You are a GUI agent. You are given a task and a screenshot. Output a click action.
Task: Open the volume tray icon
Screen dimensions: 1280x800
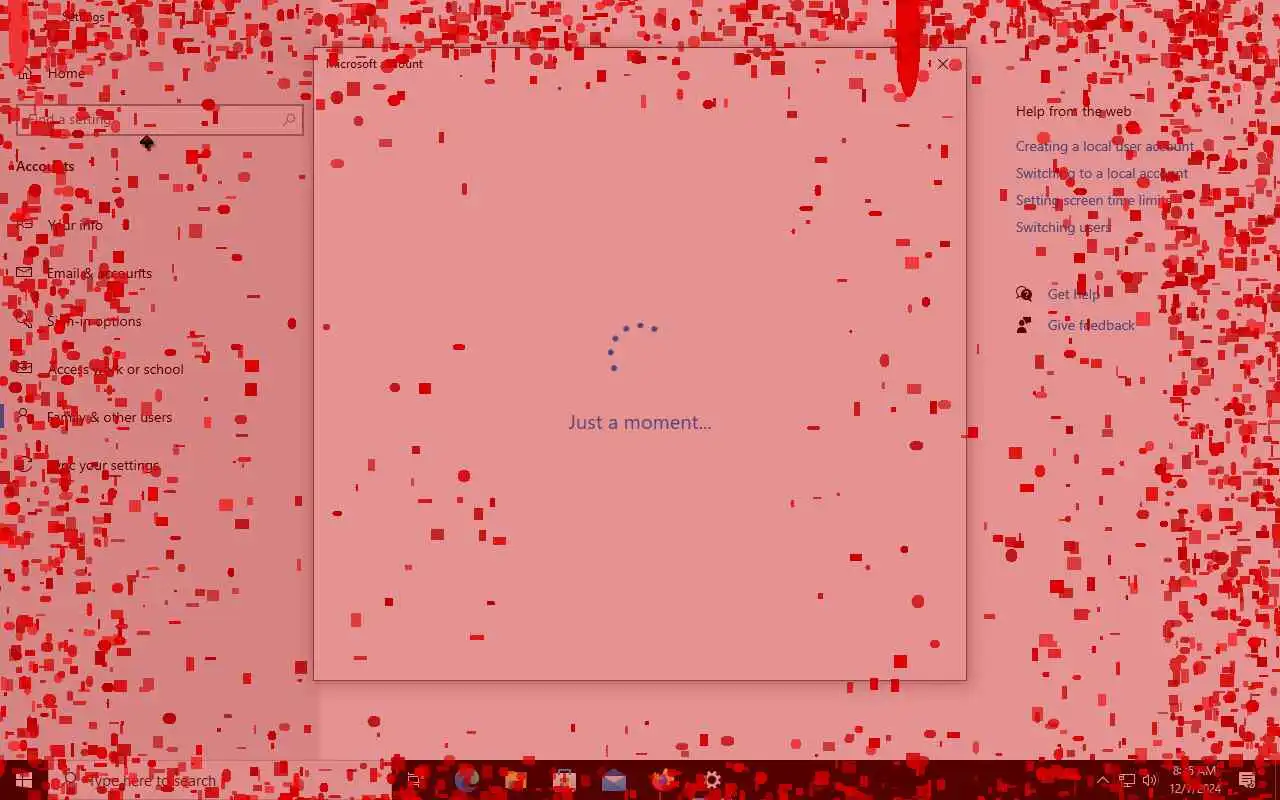click(x=1150, y=780)
